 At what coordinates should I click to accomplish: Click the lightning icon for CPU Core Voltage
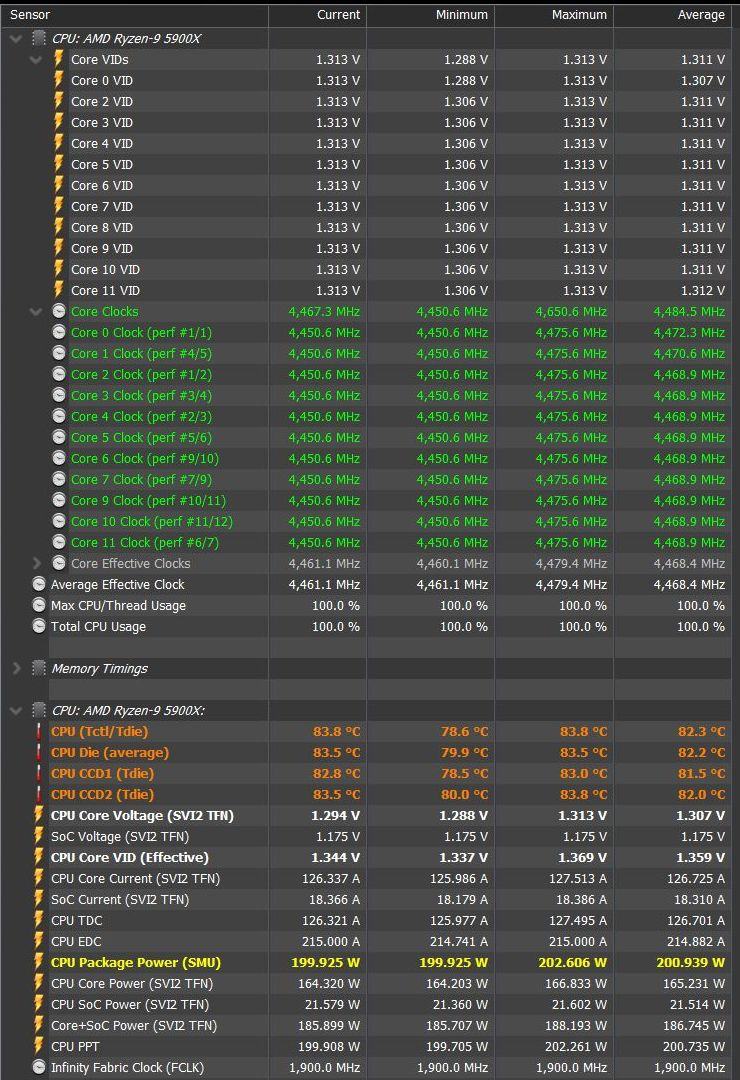click(39, 815)
